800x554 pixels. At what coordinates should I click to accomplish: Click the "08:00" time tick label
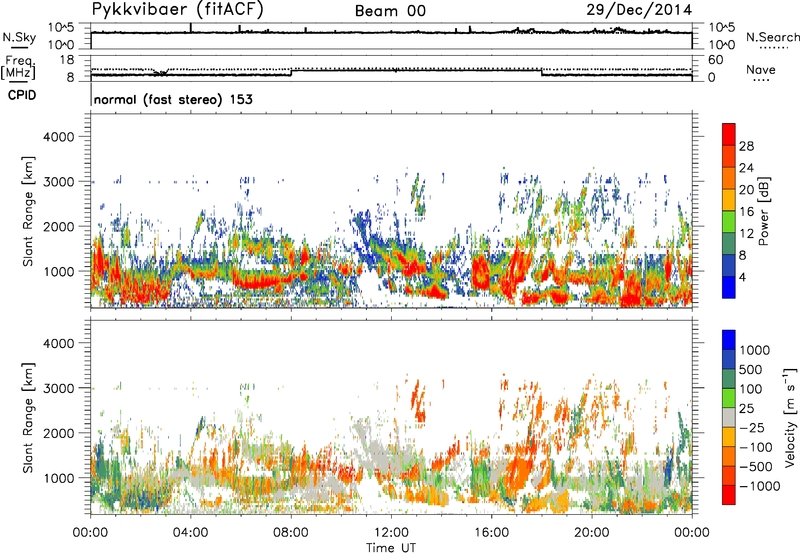click(x=291, y=533)
